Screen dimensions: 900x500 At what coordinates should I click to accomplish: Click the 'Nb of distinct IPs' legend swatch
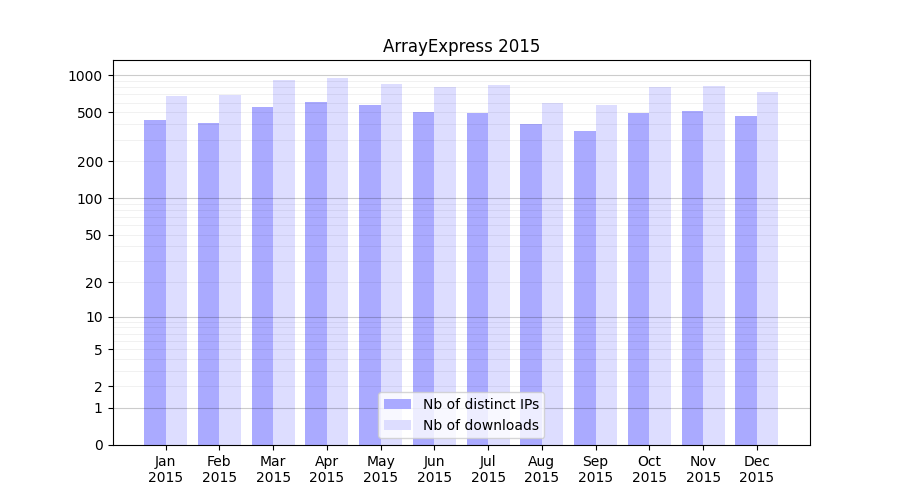coord(397,404)
